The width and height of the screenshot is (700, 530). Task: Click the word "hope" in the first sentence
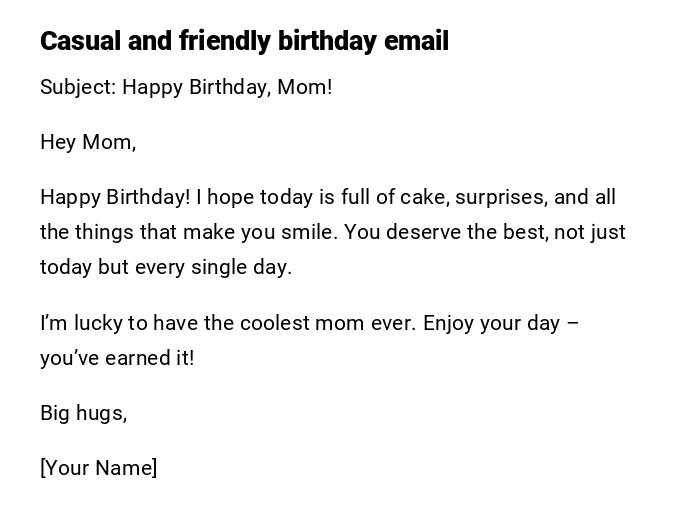click(x=233, y=197)
